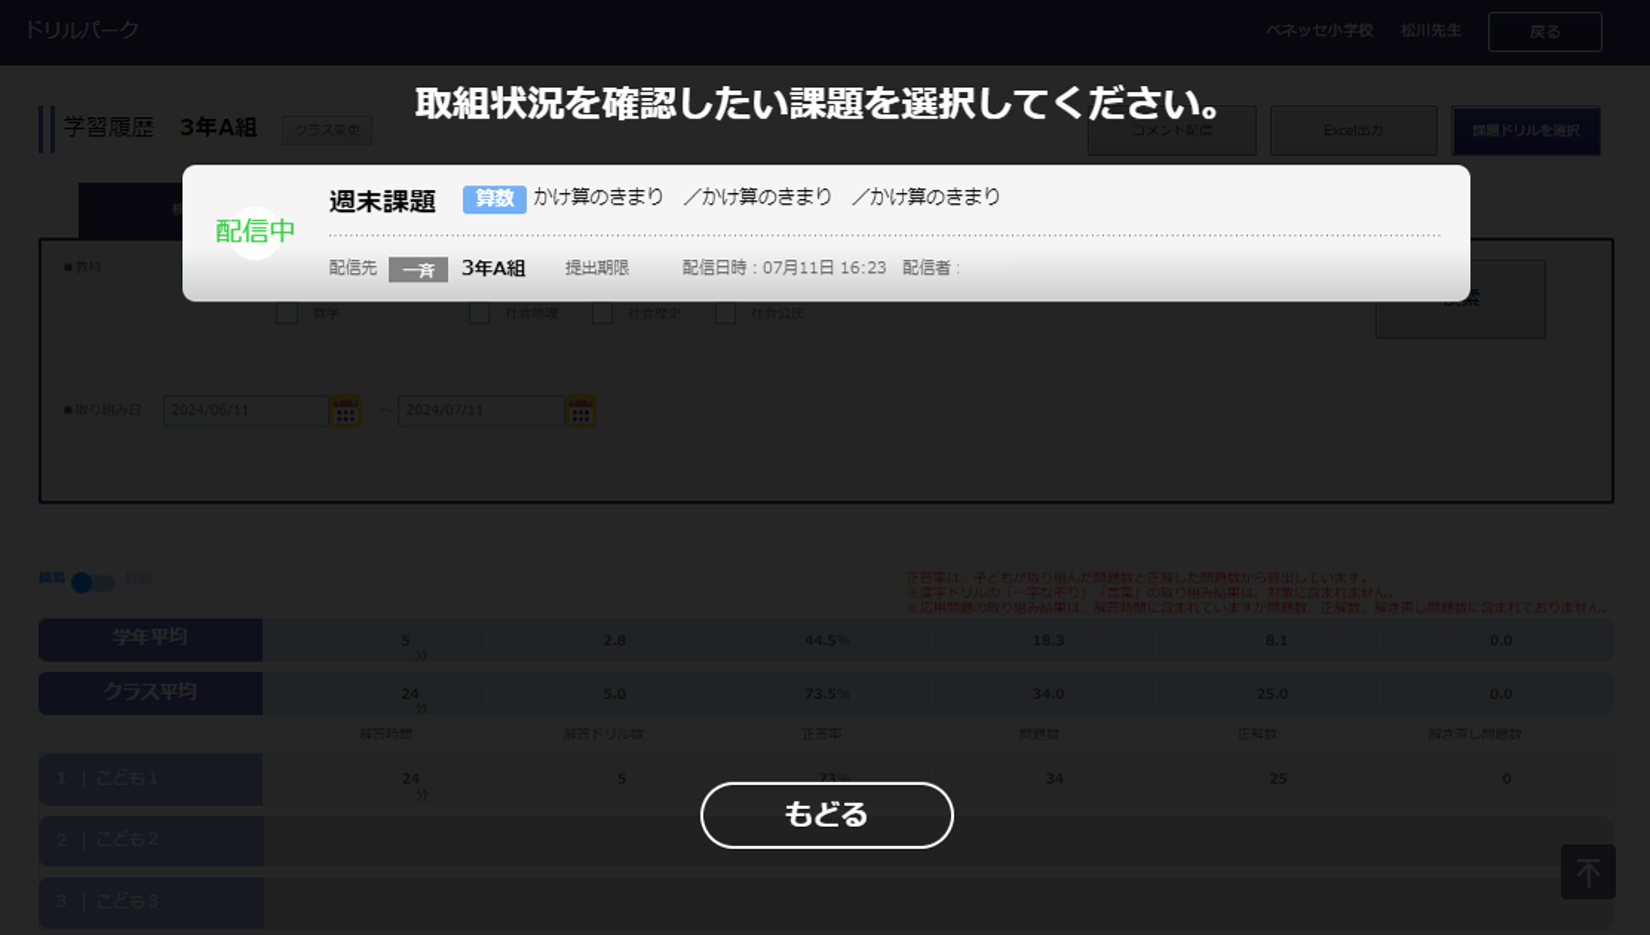Click the dimmed クラス変更 button
The image size is (1650, 935).
[327, 130]
